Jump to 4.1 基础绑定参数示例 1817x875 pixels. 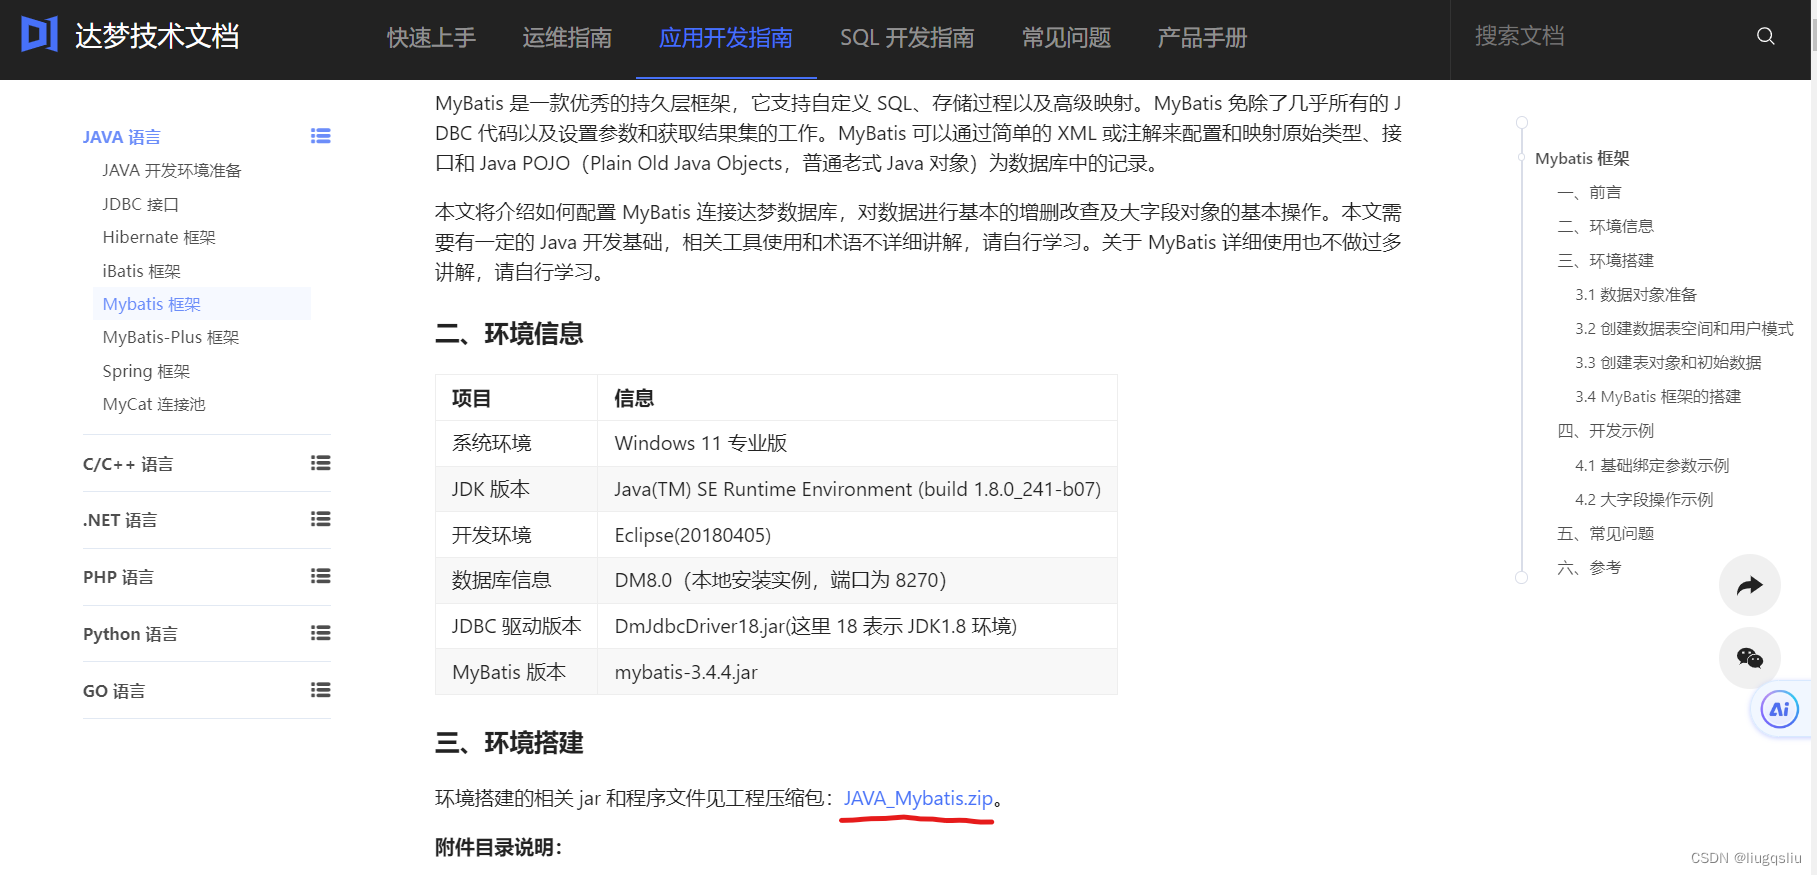(1652, 465)
